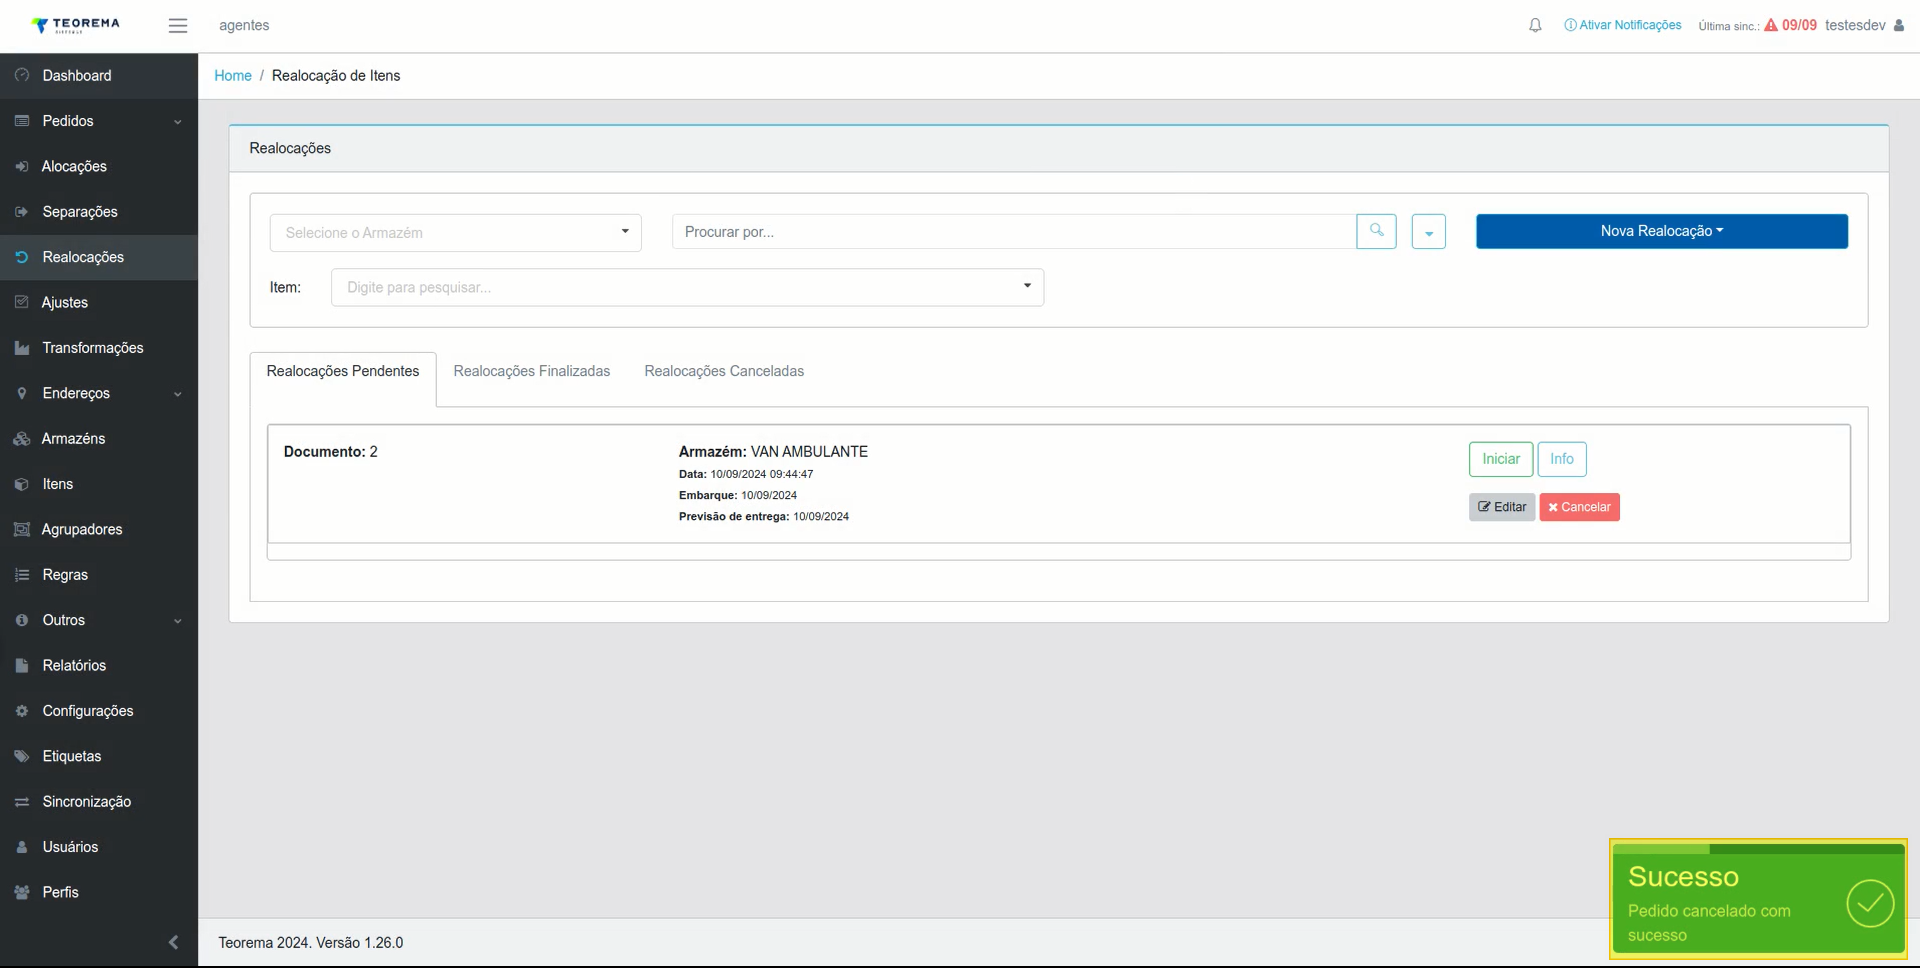Click the Teorema logo
The width and height of the screenshot is (1920, 968).
(x=75, y=25)
